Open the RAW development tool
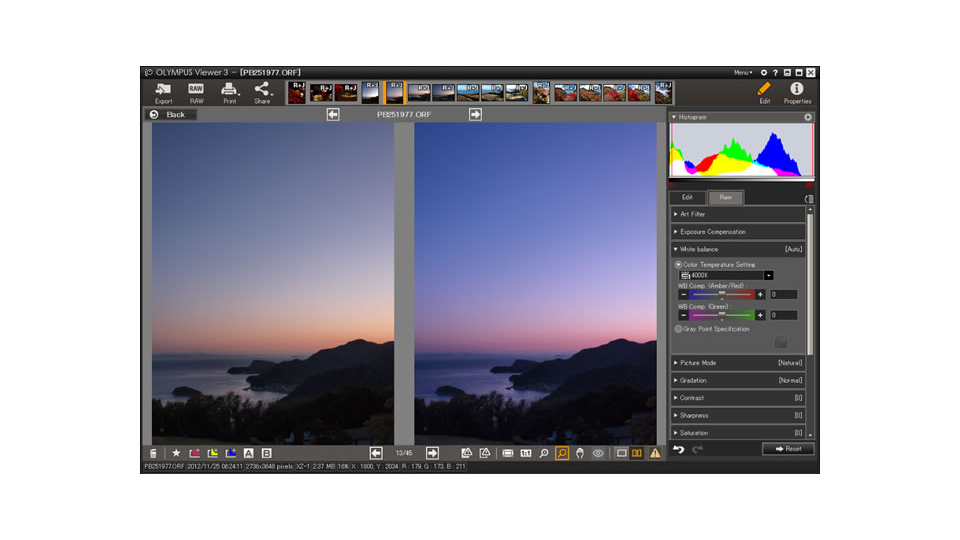 196,92
